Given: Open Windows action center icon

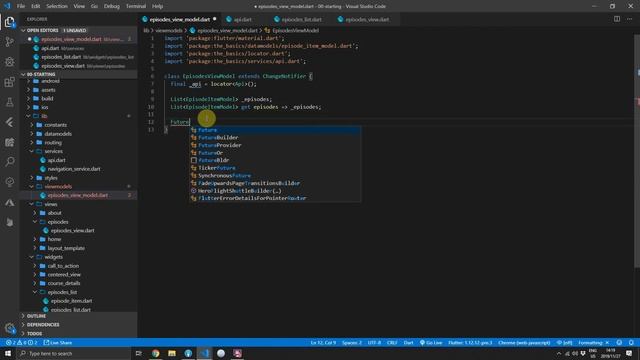Looking at the screenshot, I should click(629, 353).
